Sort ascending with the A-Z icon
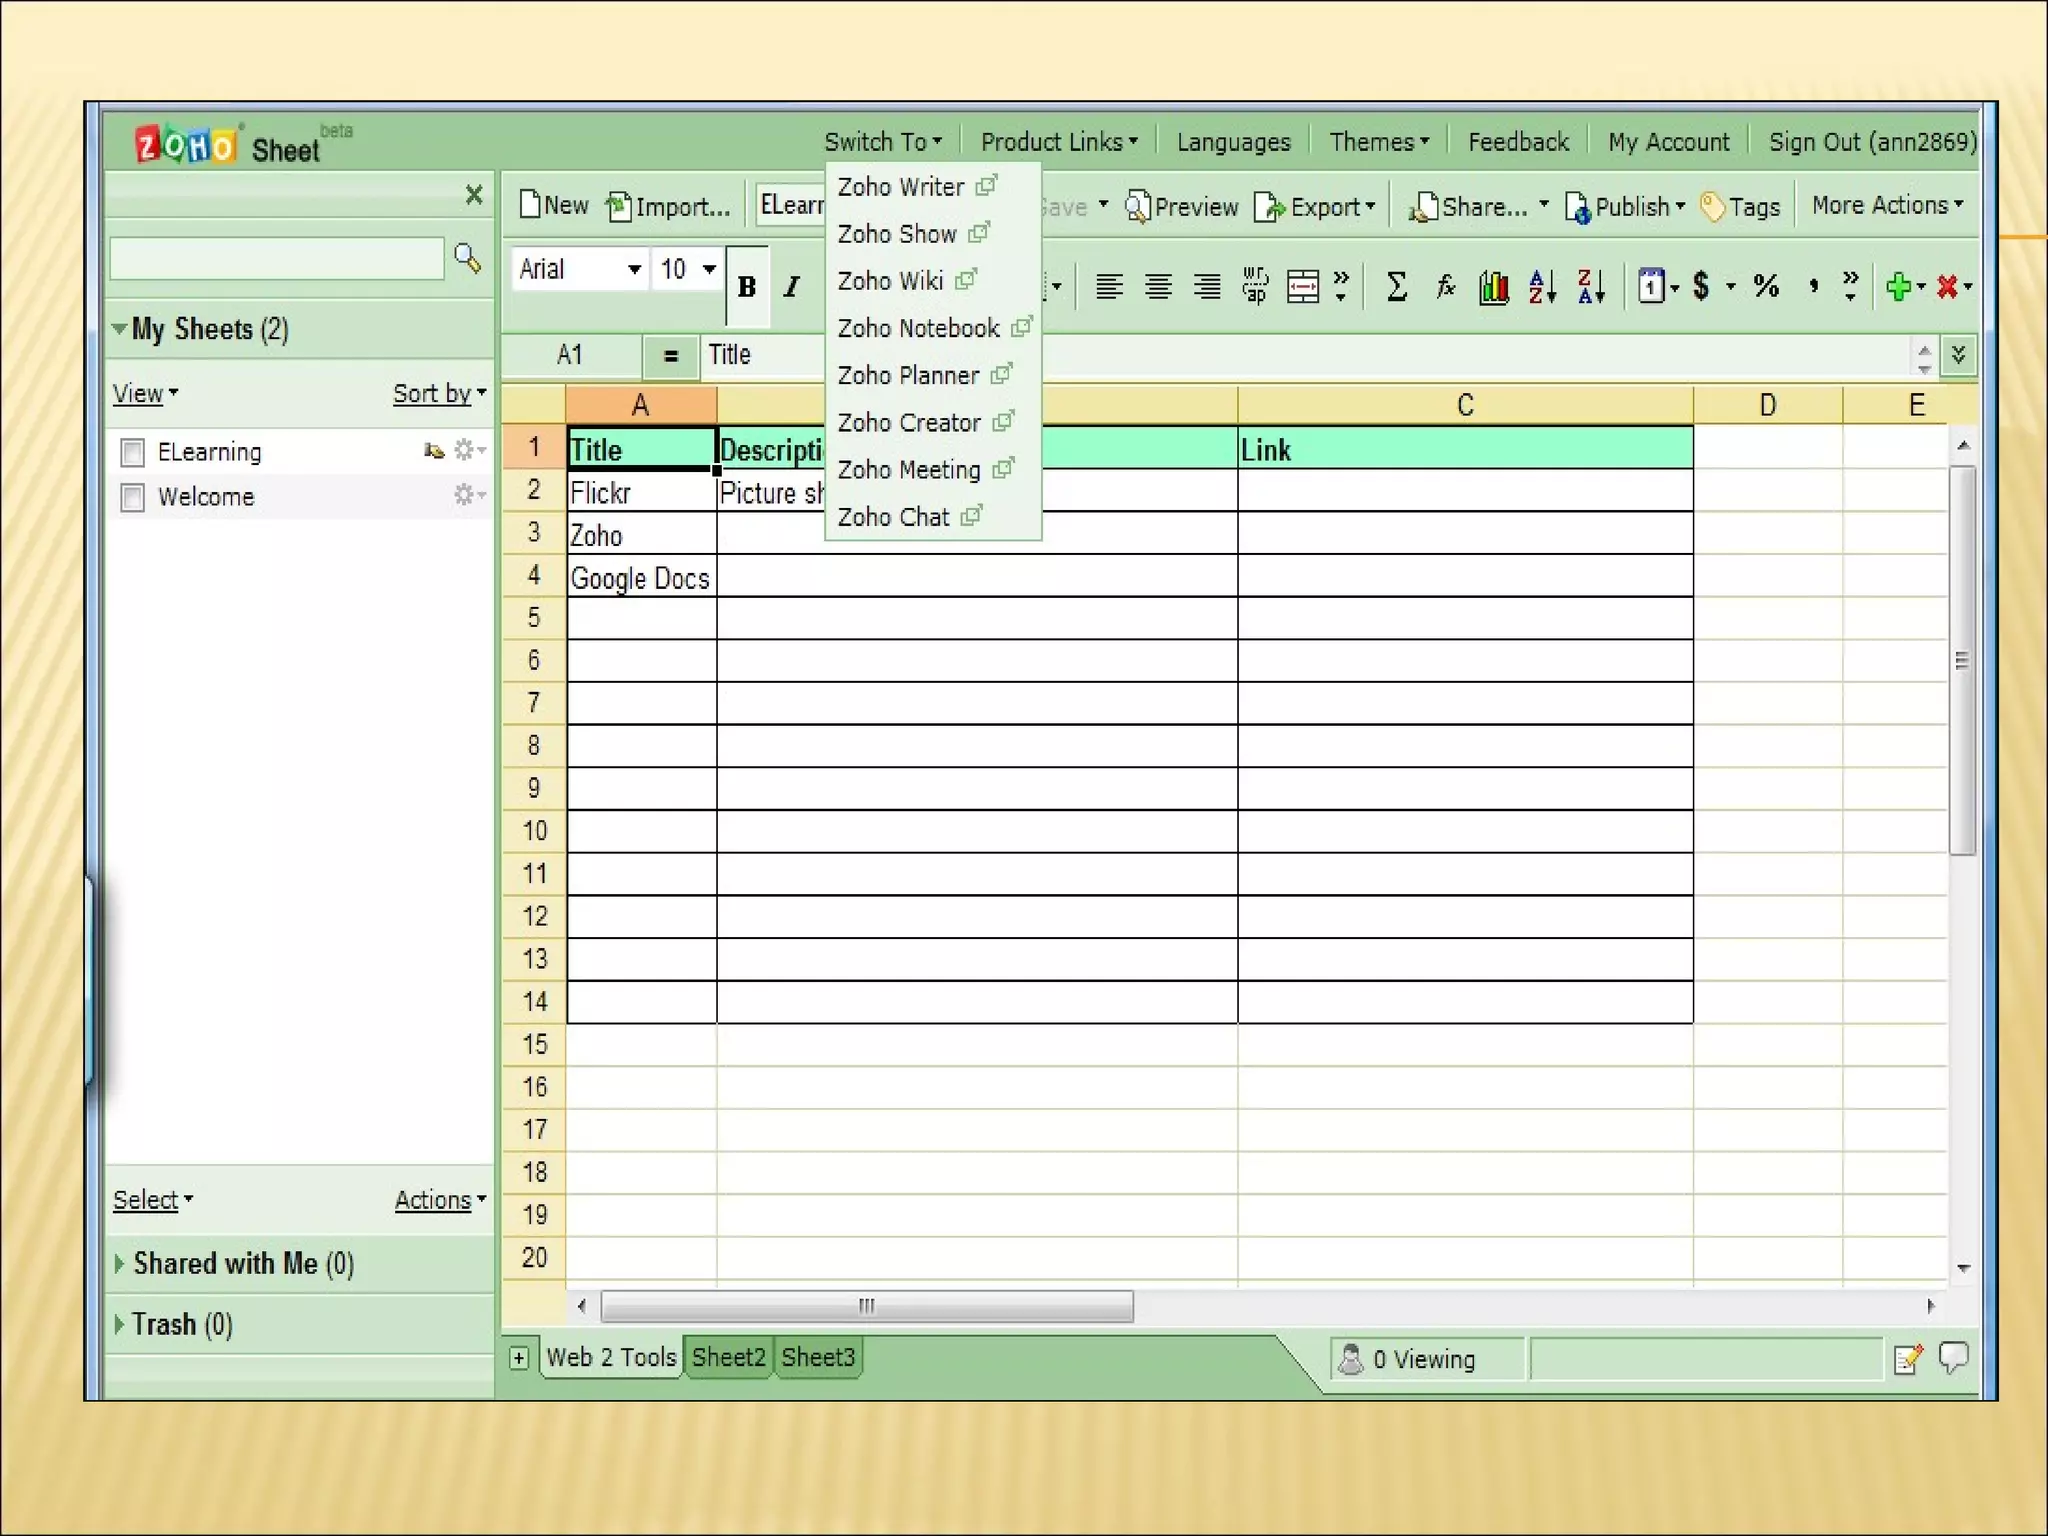This screenshot has height=1536, width=2048. coord(1541,288)
